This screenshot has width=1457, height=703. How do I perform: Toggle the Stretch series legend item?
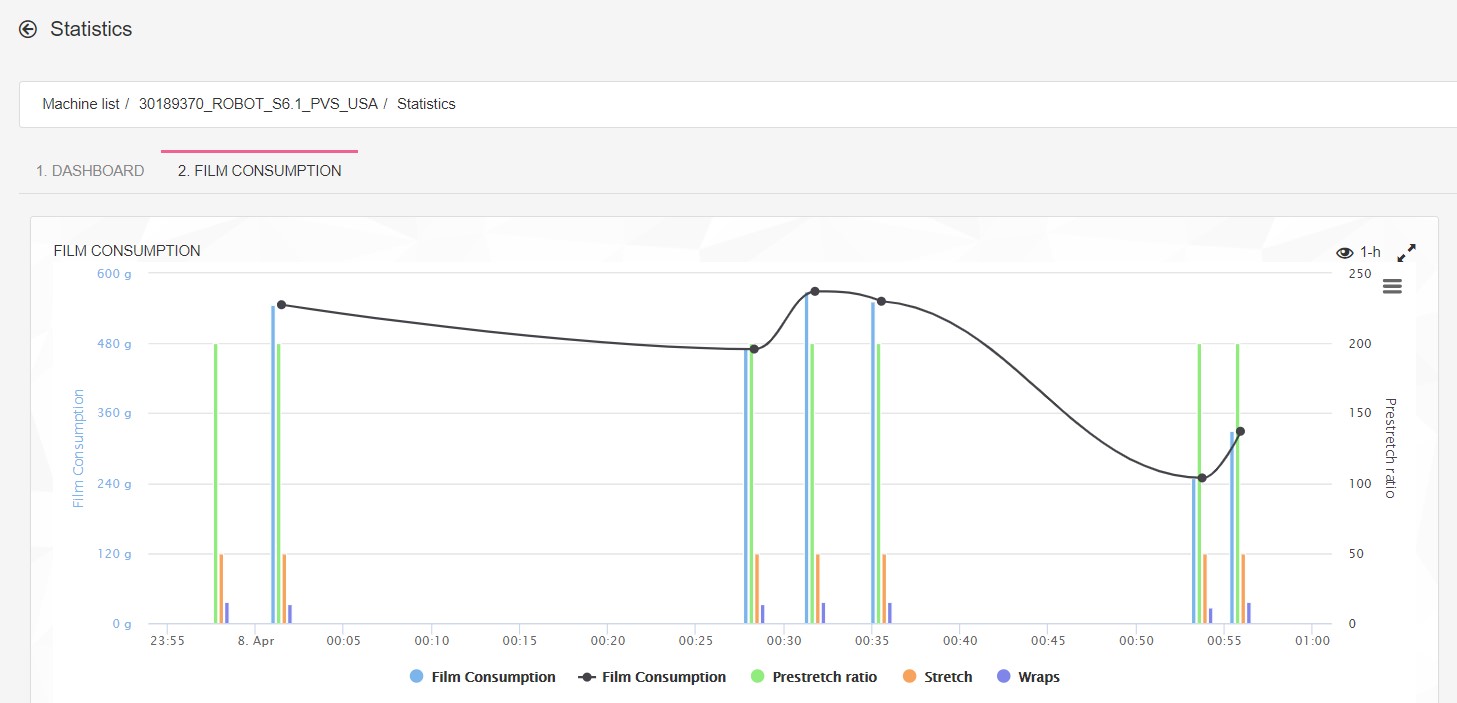(x=947, y=677)
